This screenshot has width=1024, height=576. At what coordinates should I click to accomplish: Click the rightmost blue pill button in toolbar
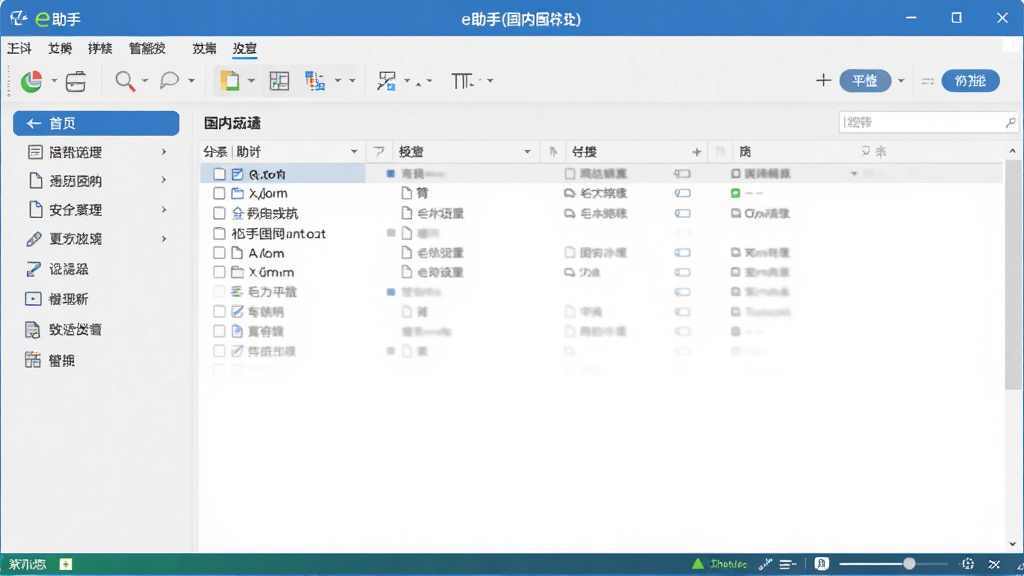970,81
